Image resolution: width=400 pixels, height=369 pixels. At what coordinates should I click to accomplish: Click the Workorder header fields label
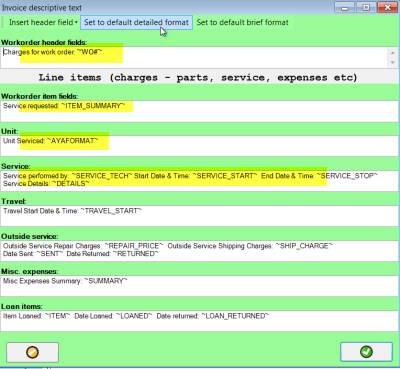44,42
